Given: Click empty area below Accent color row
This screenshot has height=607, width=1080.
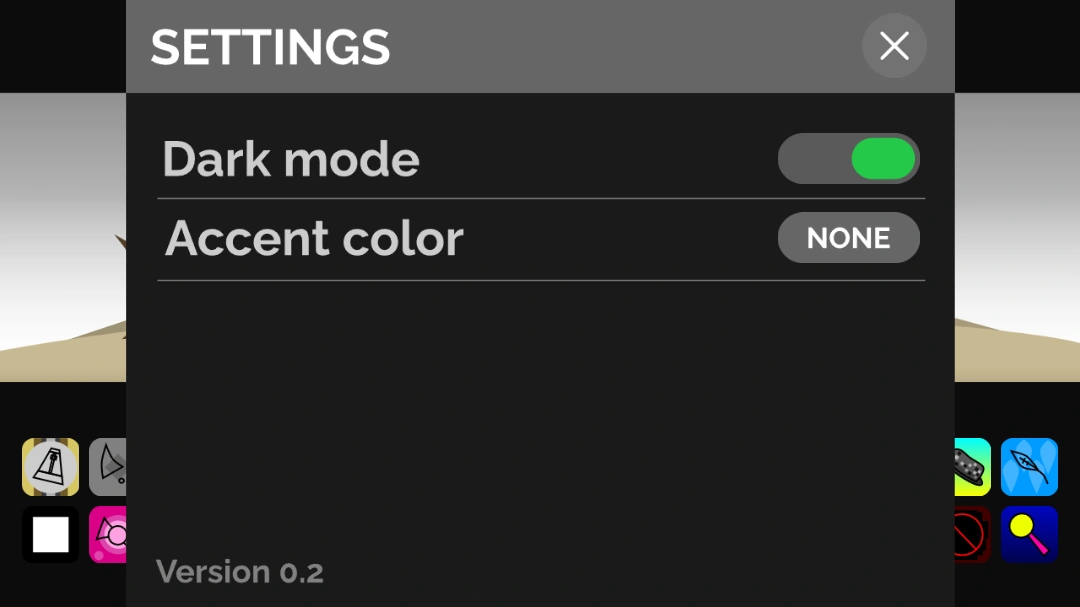Looking at the screenshot, I should pyautogui.click(x=540, y=400).
